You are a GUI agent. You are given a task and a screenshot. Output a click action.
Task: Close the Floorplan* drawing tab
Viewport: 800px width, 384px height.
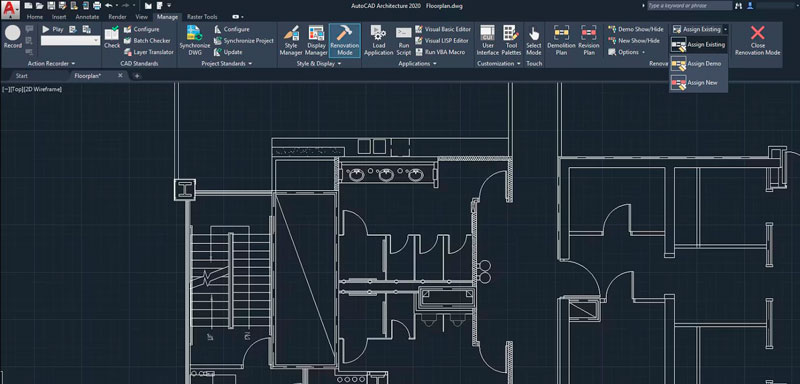[x=120, y=75]
